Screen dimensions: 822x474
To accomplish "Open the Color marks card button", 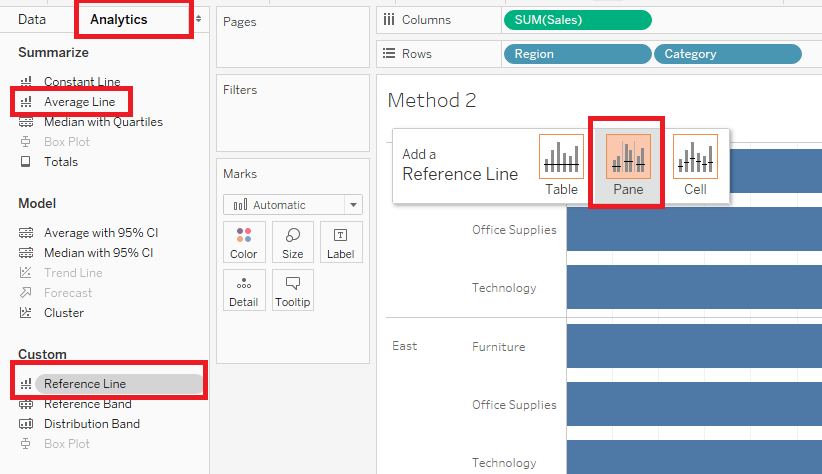I will (x=244, y=242).
